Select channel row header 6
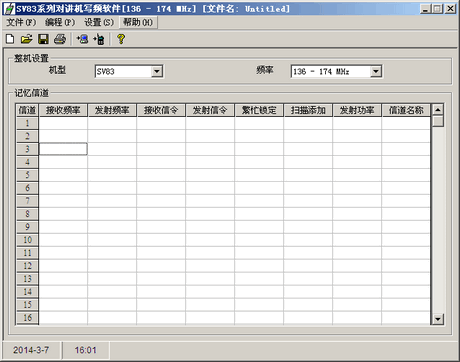This screenshot has width=460, height=362. click(27, 188)
